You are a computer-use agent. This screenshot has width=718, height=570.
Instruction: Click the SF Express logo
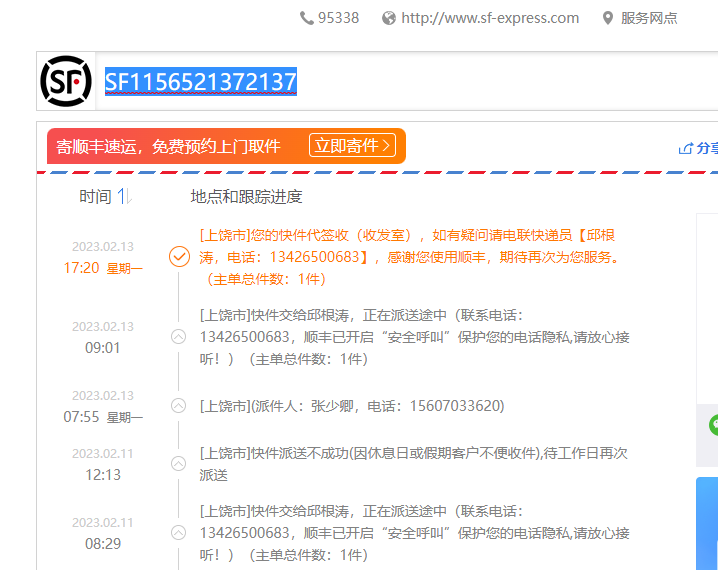click(66, 81)
